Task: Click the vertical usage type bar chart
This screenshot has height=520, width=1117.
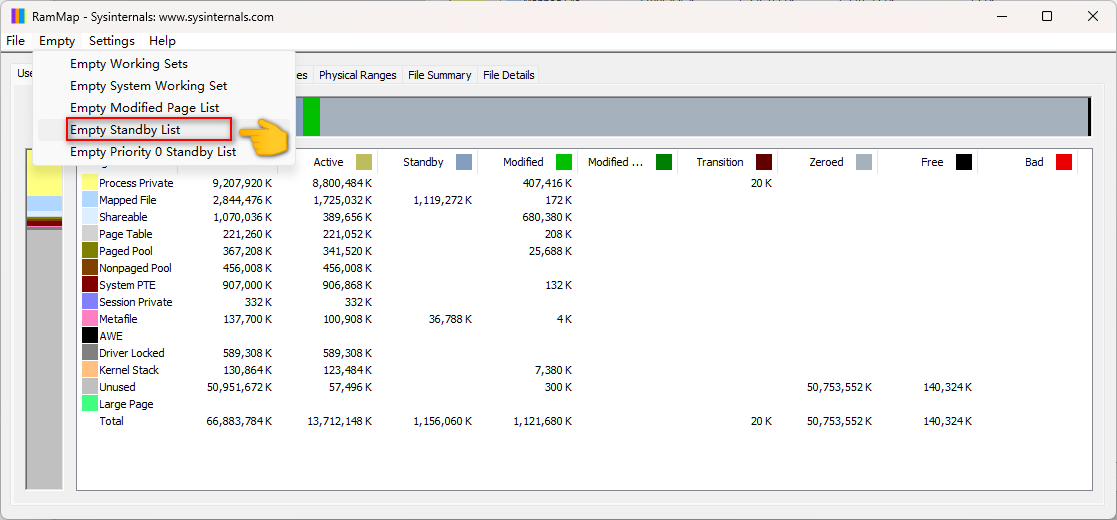Action: coord(44,319)
